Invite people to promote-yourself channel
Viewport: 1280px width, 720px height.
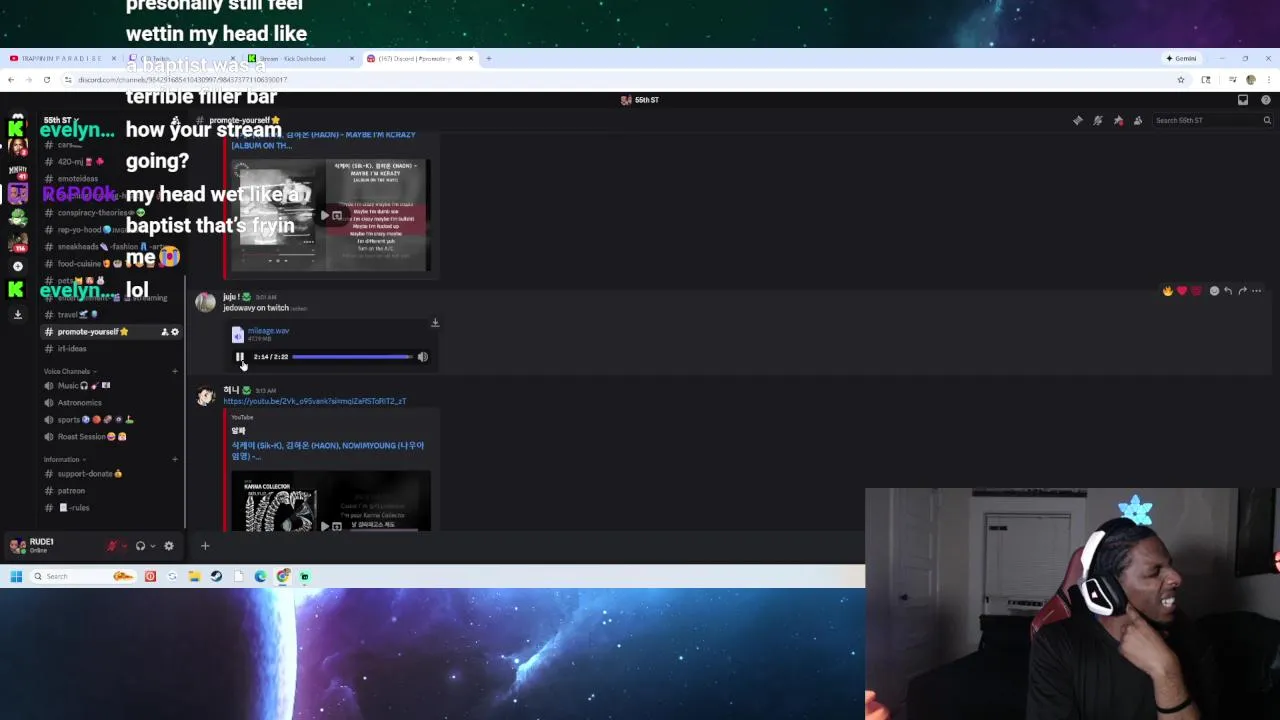[x=164, y=332]
